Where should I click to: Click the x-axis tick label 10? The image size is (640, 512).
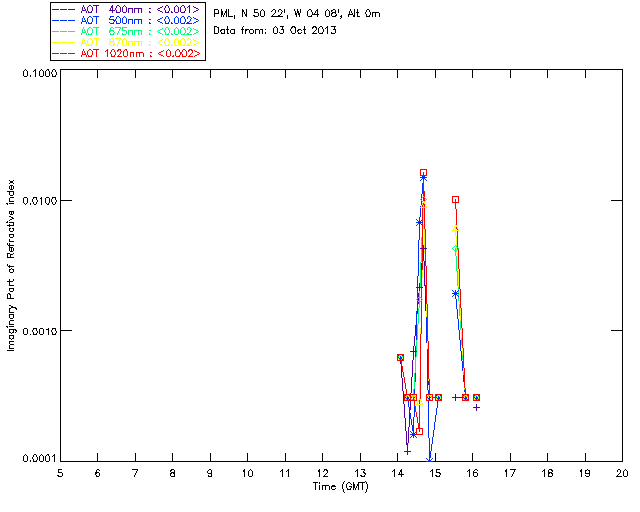coord(247,473)
